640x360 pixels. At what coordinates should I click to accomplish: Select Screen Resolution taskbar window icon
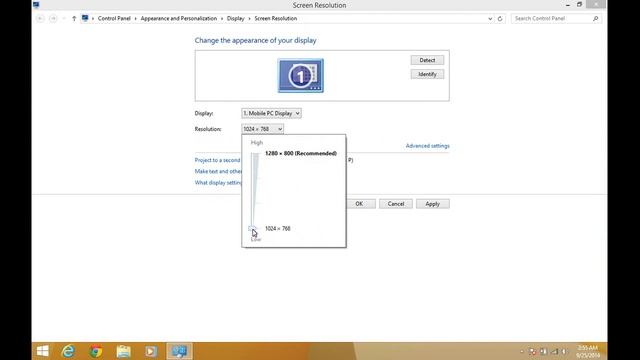[x=179, y=351]
